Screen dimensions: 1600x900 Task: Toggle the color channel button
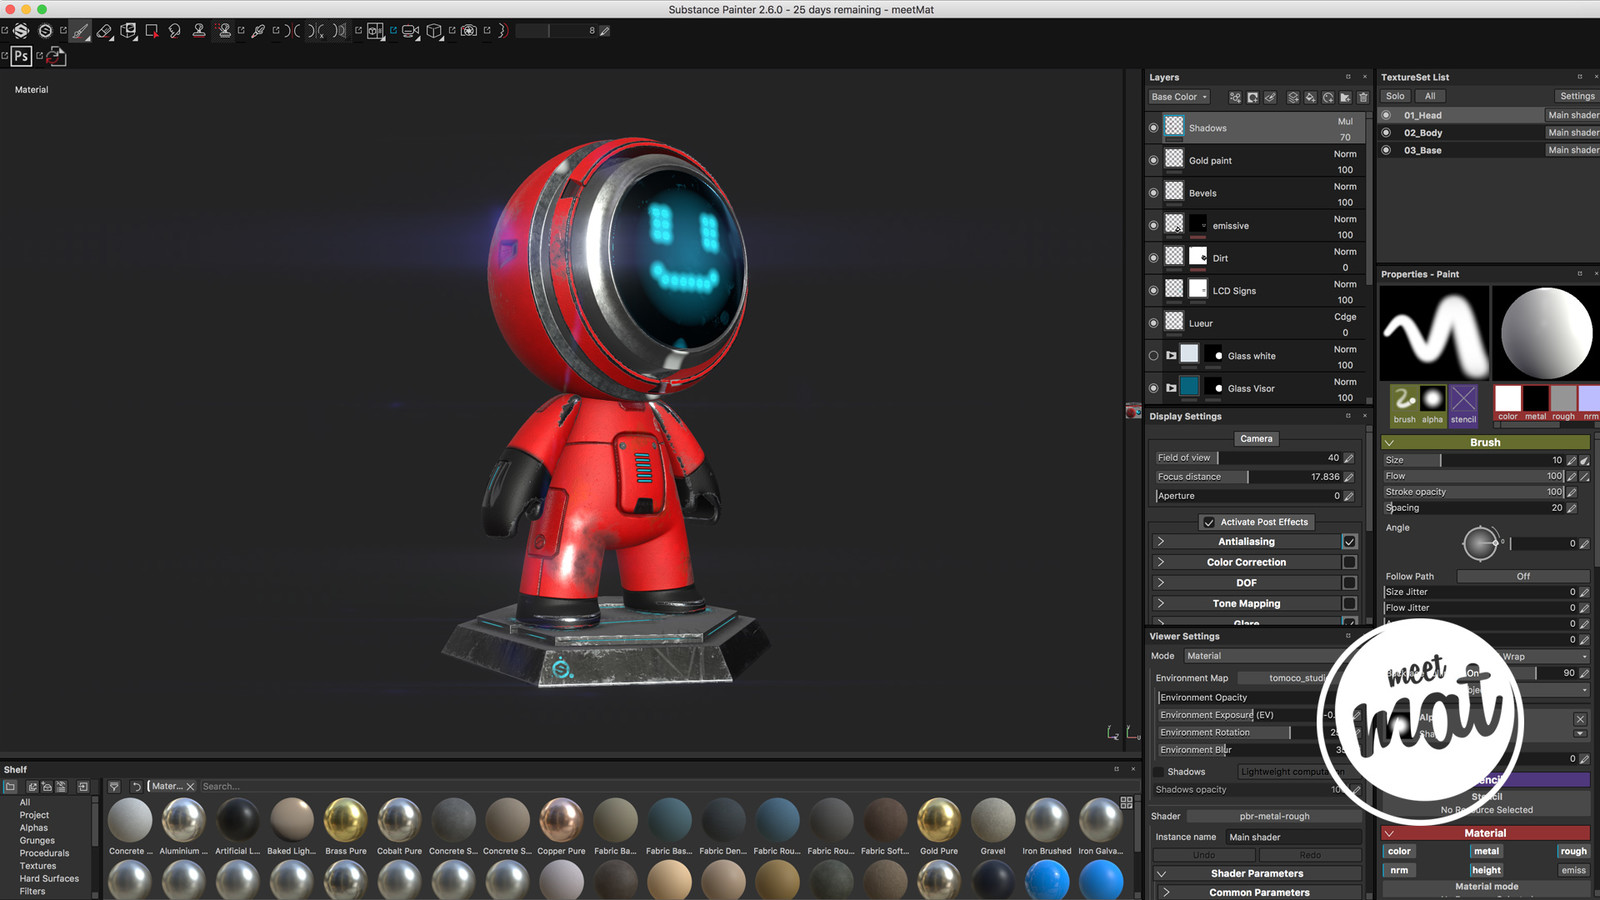point(1399,852)
